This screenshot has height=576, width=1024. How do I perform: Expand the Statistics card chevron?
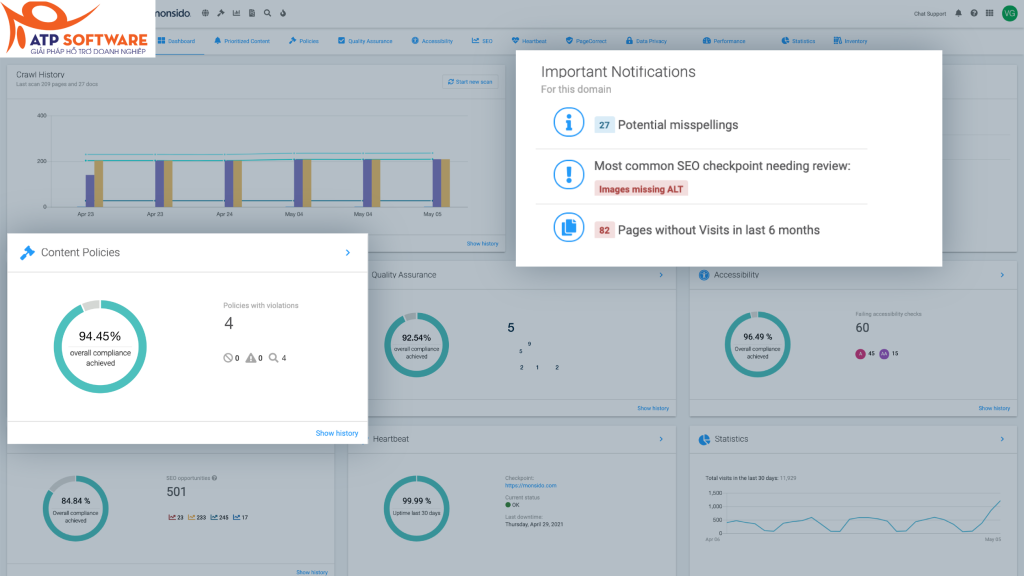click(1002, 439)
